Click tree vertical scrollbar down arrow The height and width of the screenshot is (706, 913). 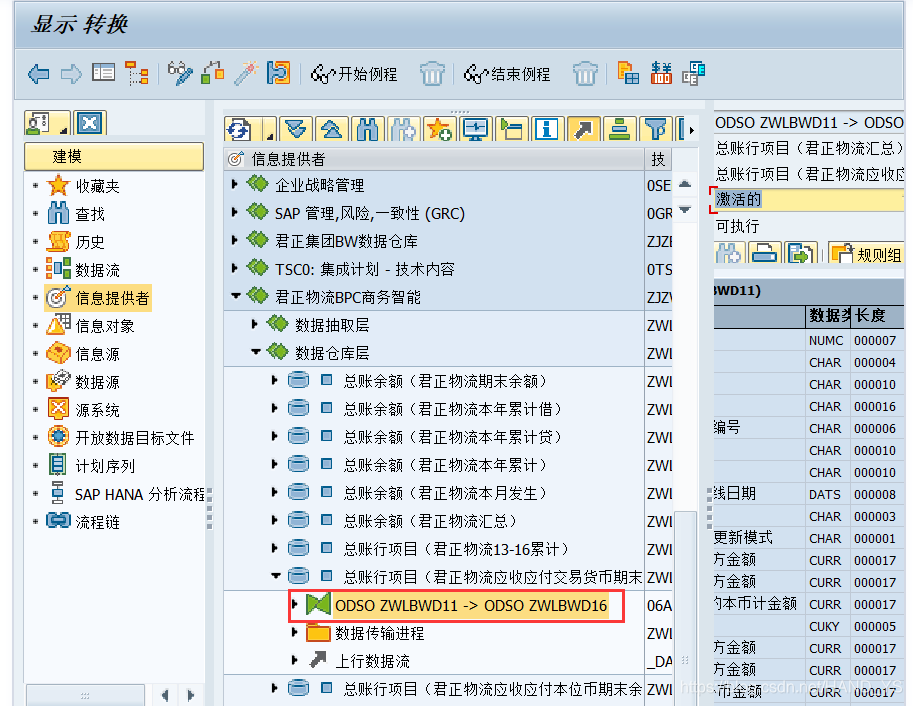click(685, 210)
